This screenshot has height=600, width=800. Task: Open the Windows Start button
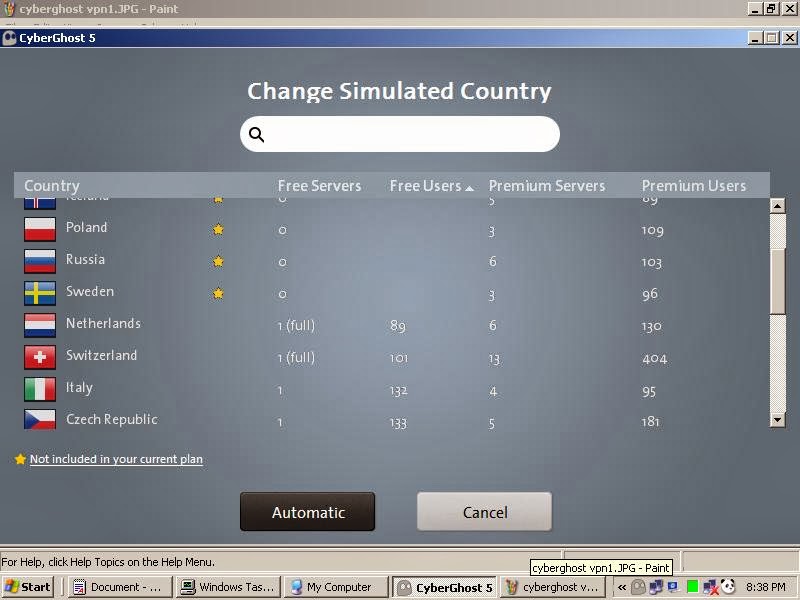click(x=28, y=587)
